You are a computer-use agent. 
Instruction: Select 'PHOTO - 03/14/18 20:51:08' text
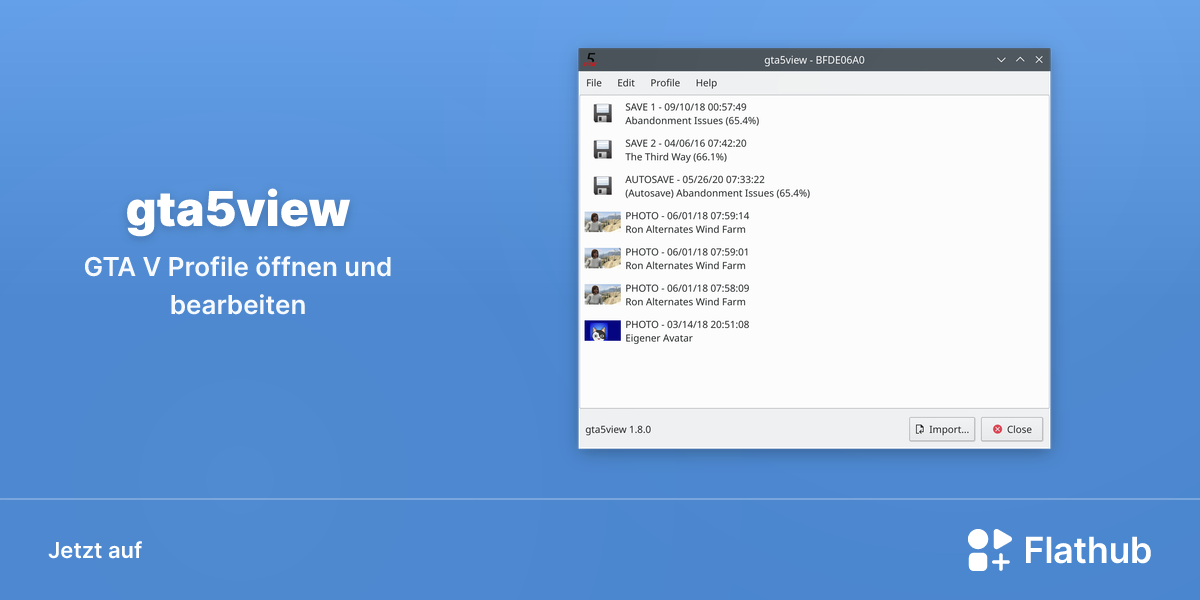click(x=687, y=324)
